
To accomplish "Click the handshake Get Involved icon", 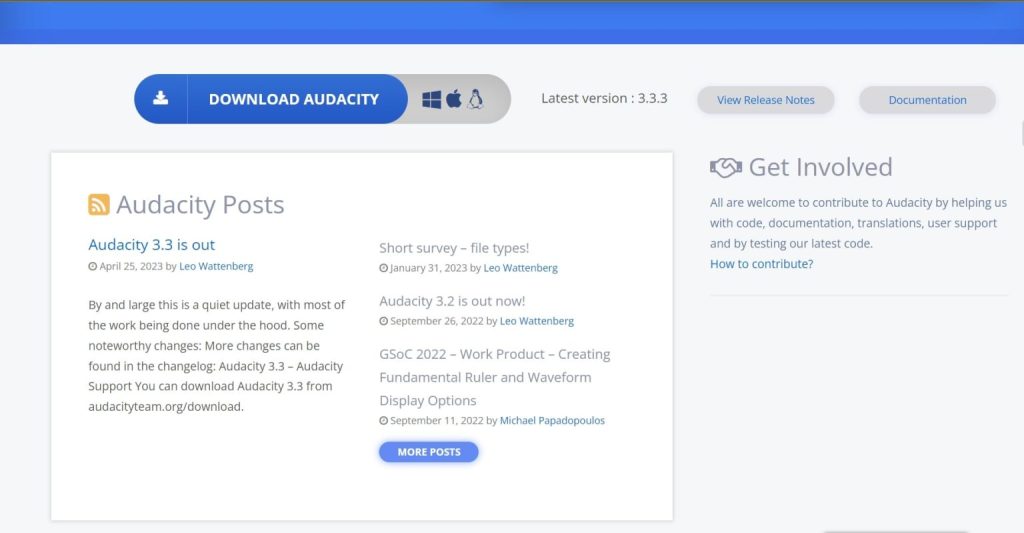I will (x=725, y=168).
